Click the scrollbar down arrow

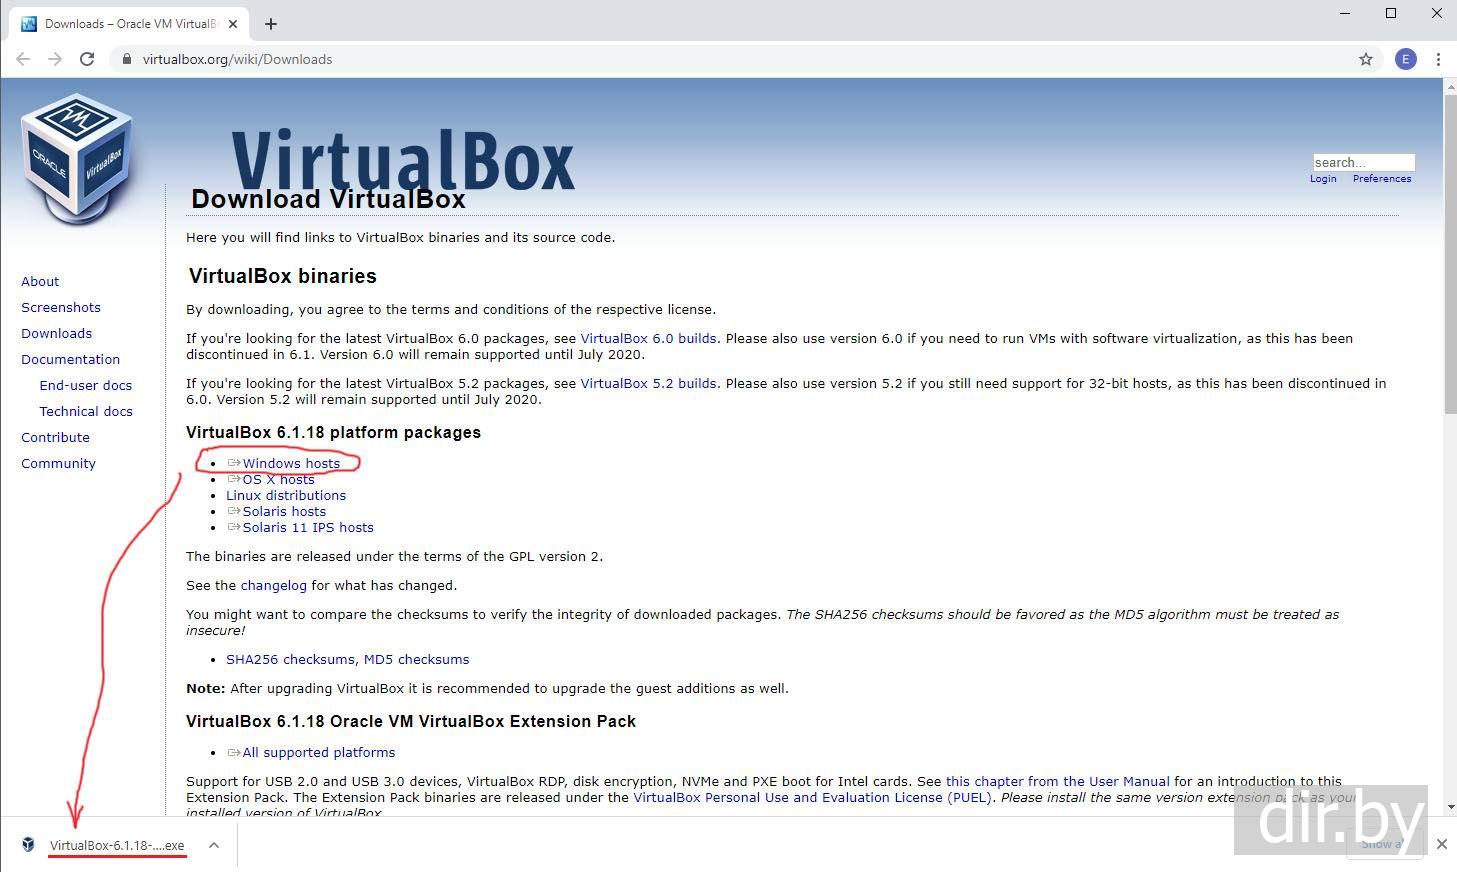point(1450,806)
